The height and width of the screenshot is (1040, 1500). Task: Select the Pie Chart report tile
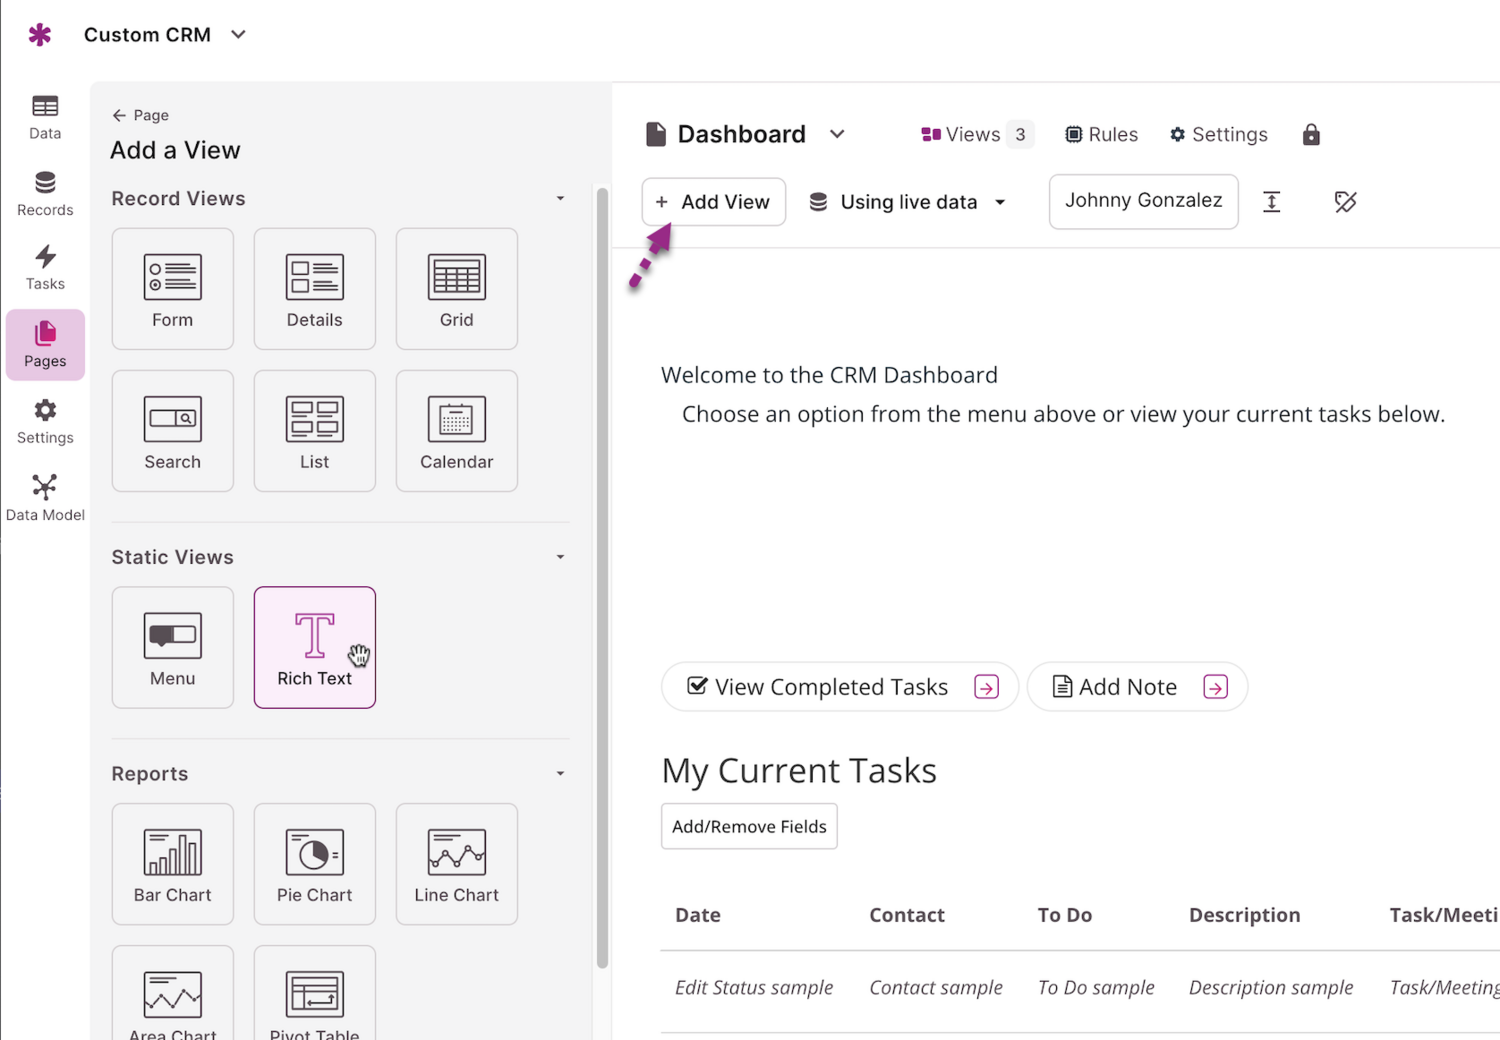coord(314,864)
